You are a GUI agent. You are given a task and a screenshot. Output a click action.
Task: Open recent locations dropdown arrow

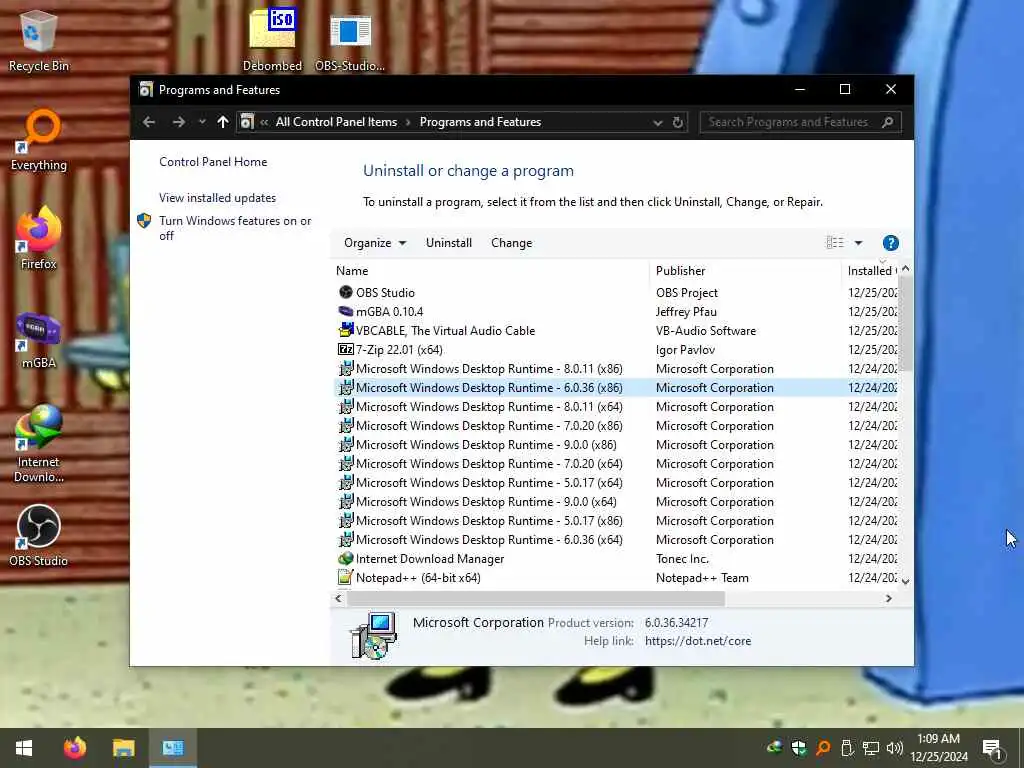(202, 122)
